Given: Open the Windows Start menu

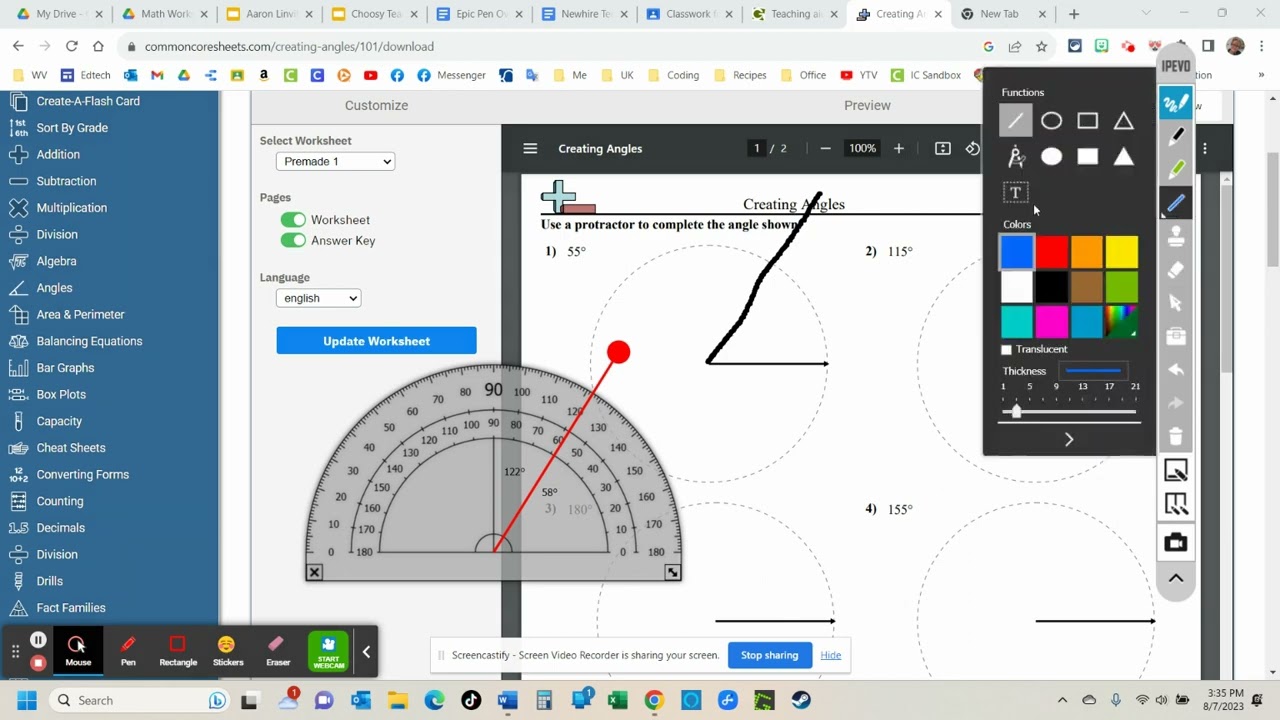Looking at the screenshot, I should pyautogui.click(x=26, y=700).
